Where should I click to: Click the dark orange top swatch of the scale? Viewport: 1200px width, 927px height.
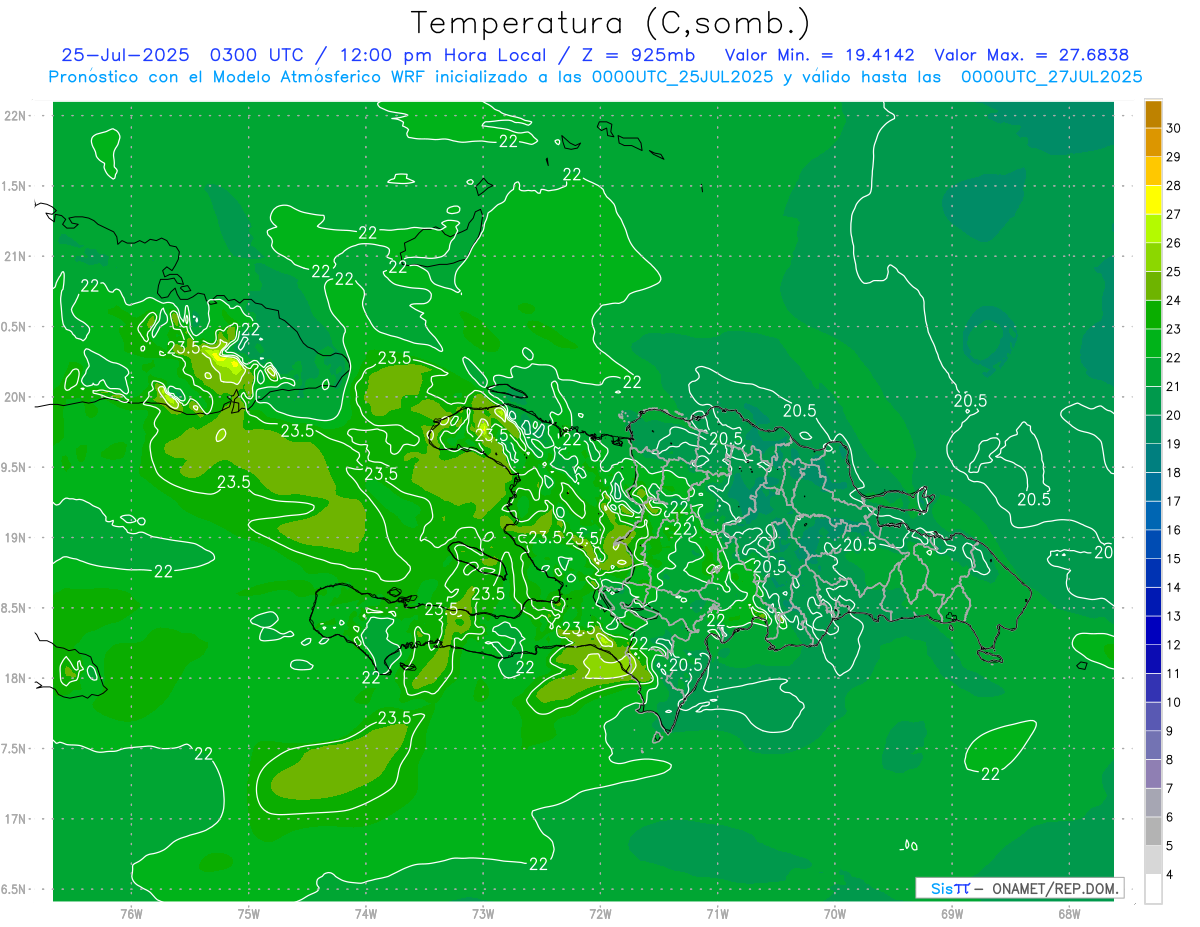(x=1153, y=114)
